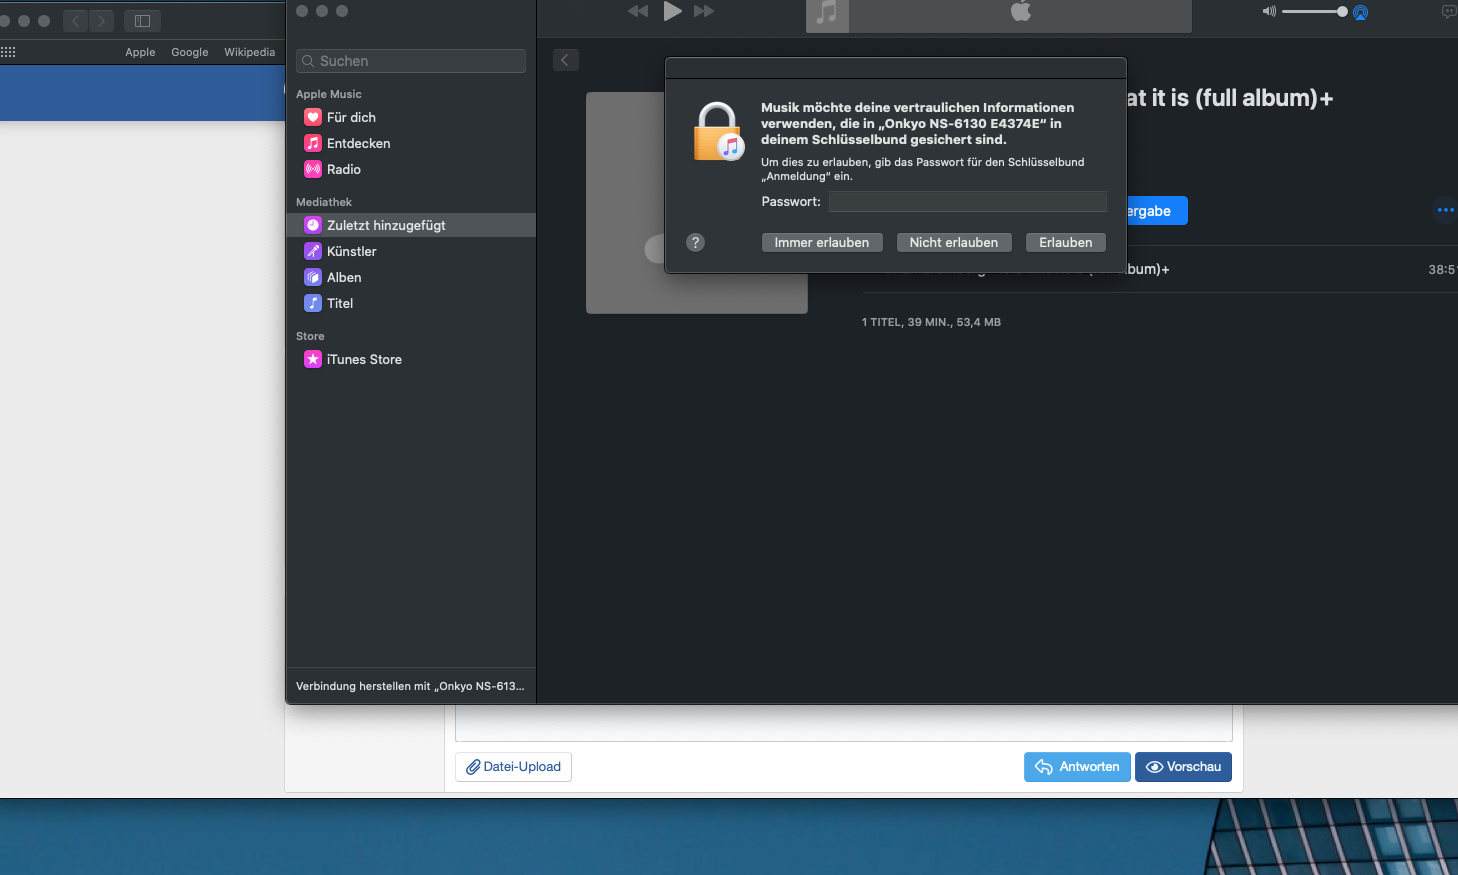Click the Store section header
Viewport: 1458px width, 875px height.
click(x=310, y=336)
